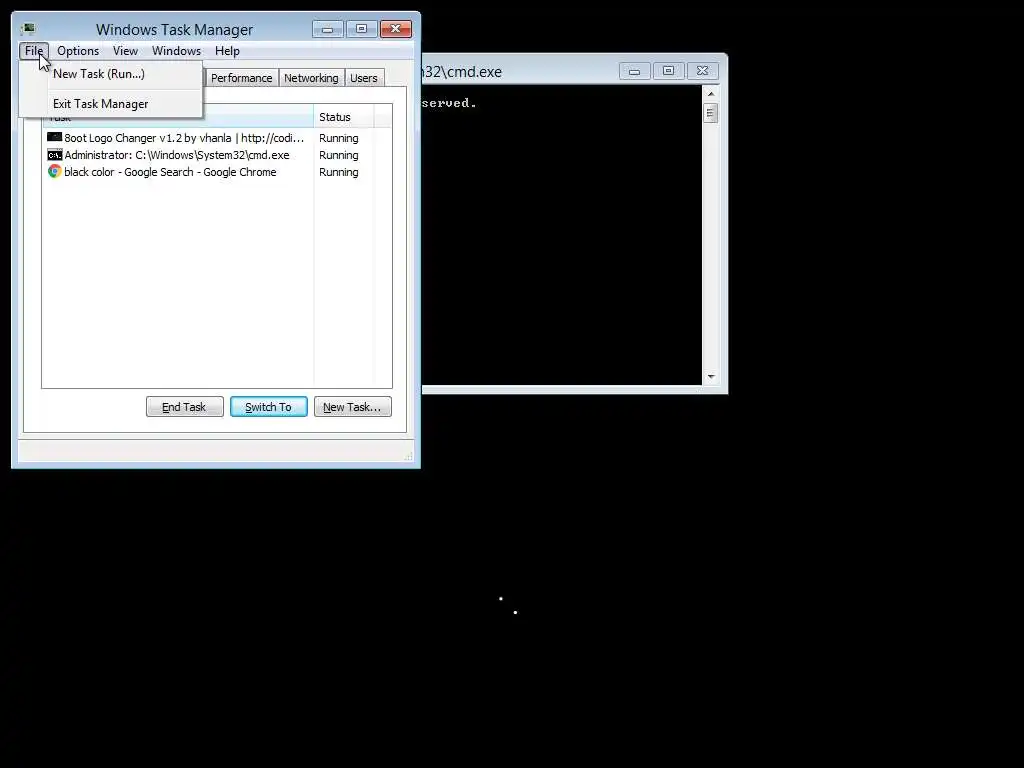Image resolution: width=1024 pixels, height=768 pixels.
Task: Open the Options menu
Action: coord(78,51)
